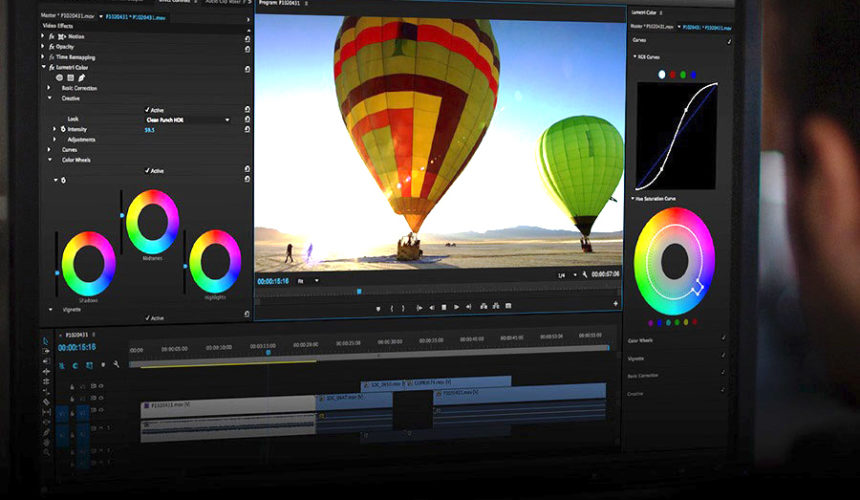Click the Export Frame camera icon
The image size is (860, 500).
[x=508, y=306]
